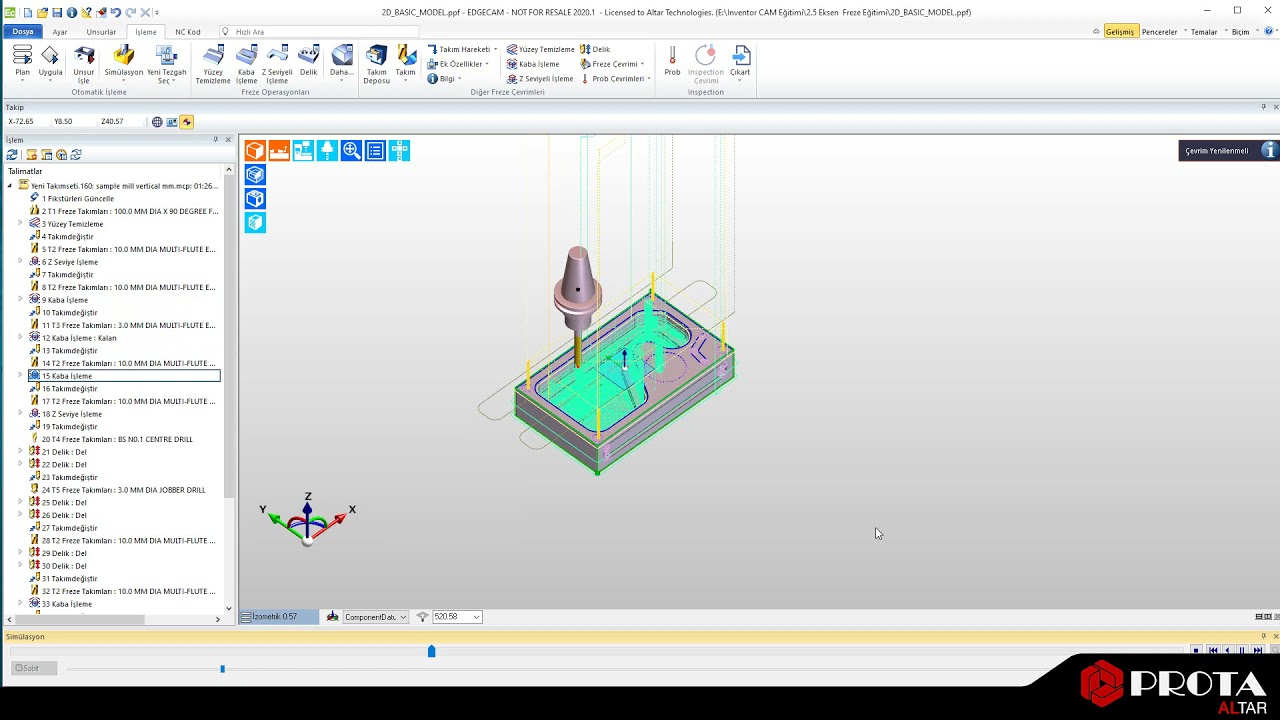The width and height of the screenshot is (1280, 720).
Task: Click the save icon in quick access toolbar
Action: coord(57,12)
